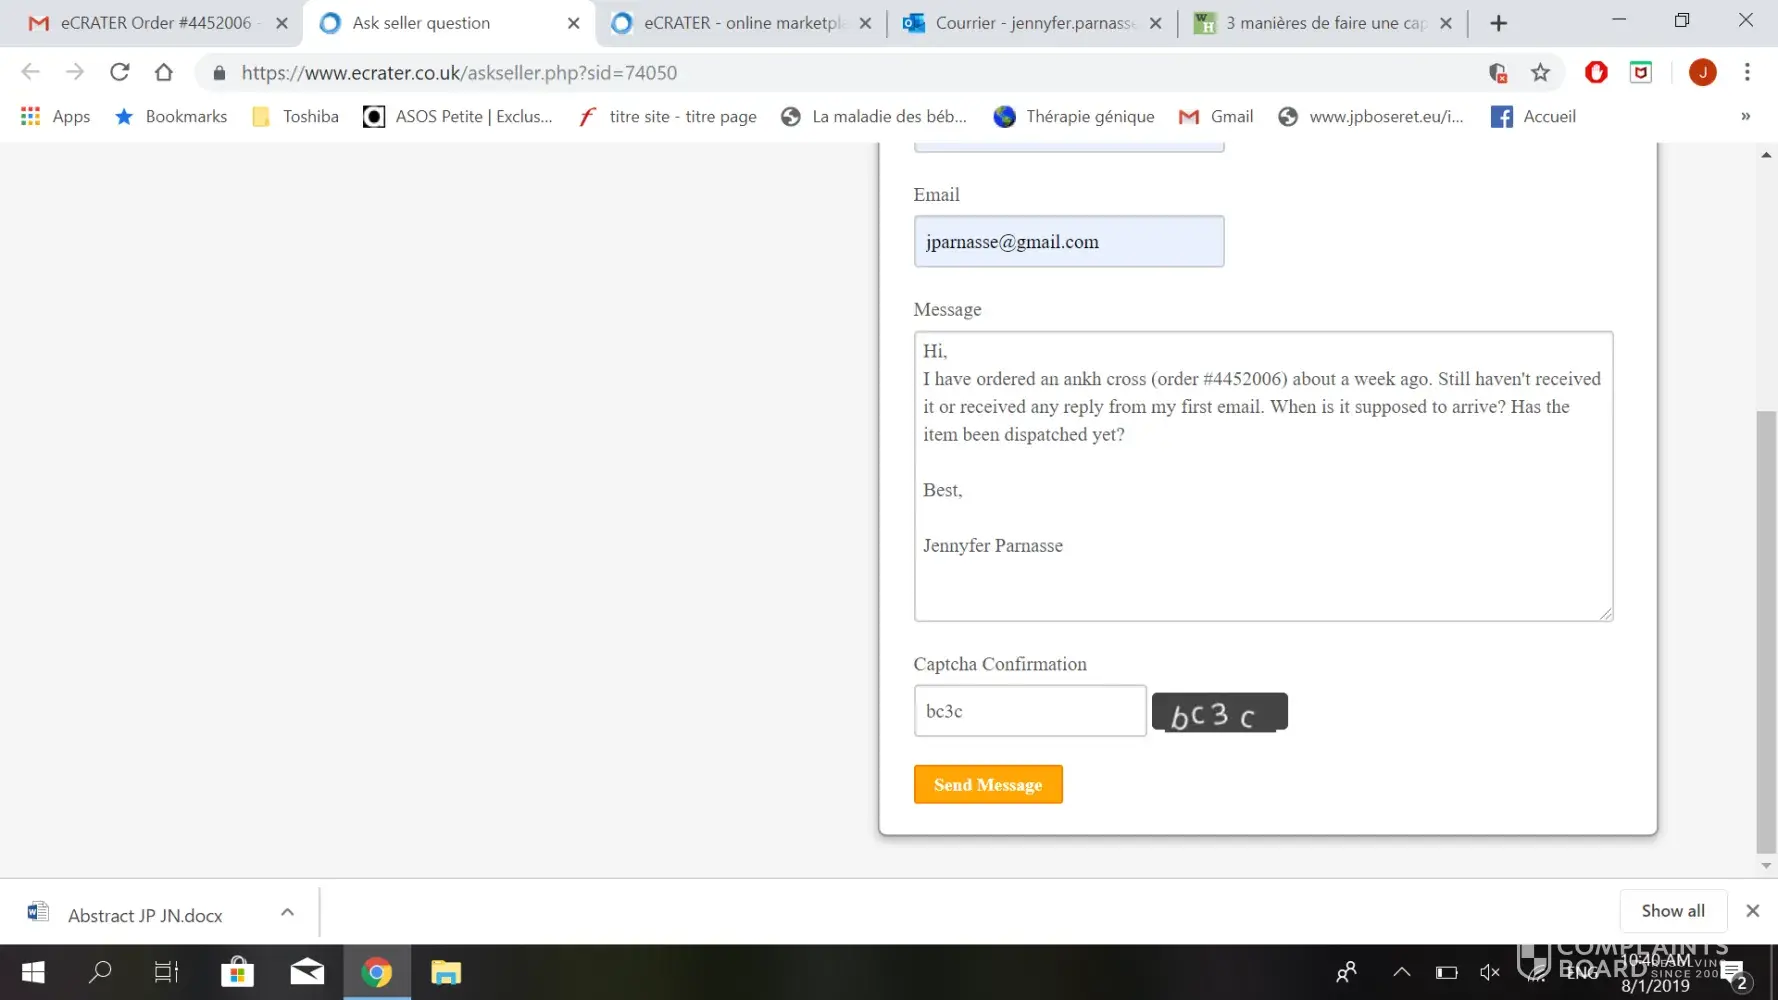
Task: Send the message to the seller
Action: 988,784
